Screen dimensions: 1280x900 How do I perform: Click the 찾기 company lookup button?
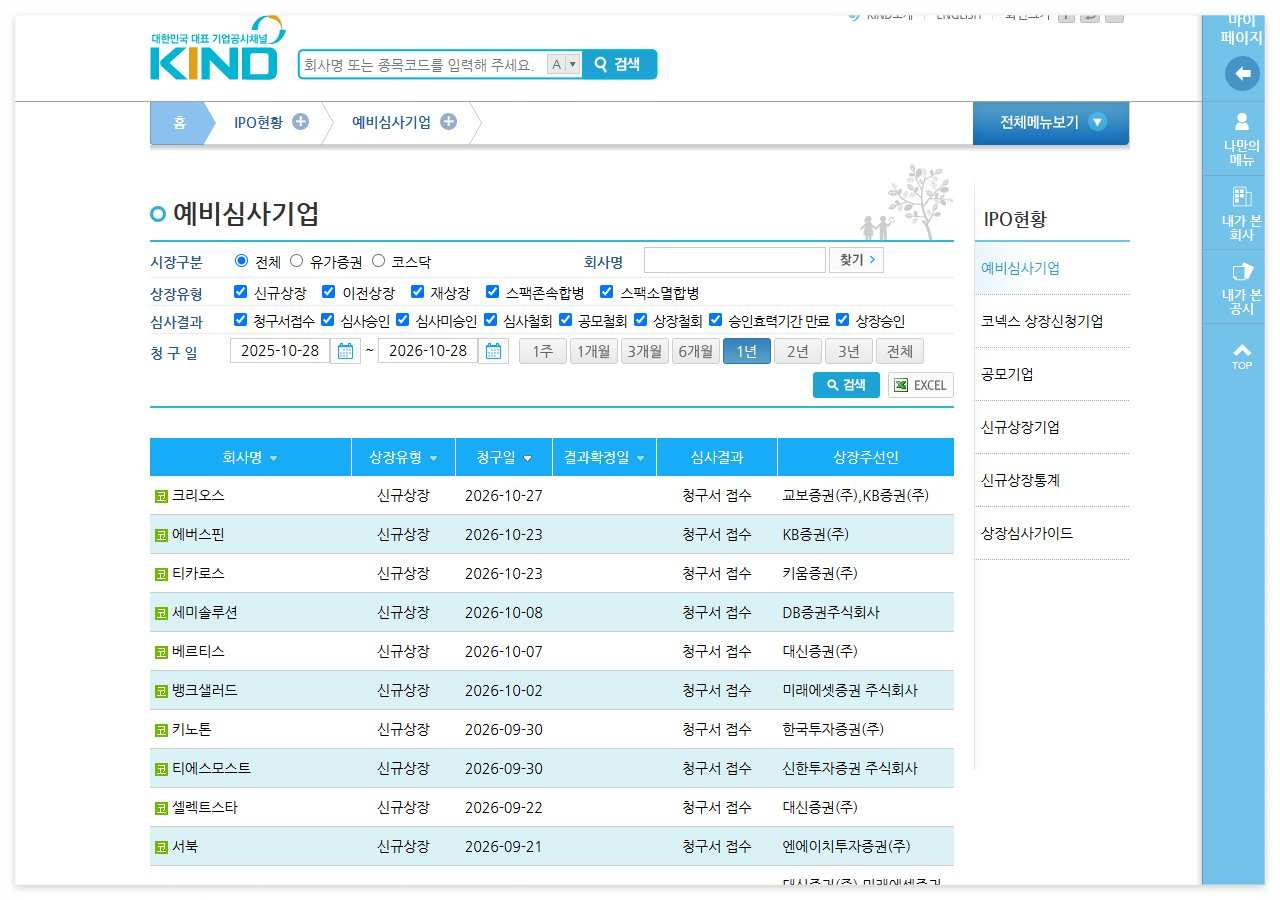(x=856, y=260)
